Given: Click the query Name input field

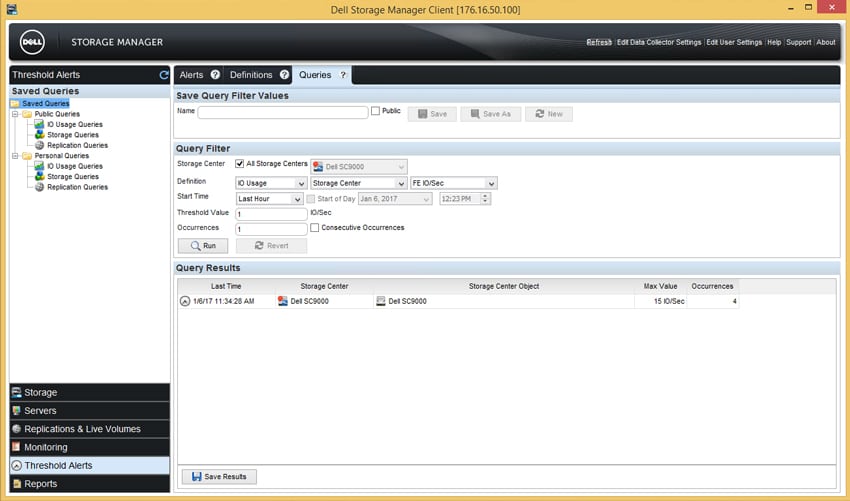Looking at the screenshot, I should coord(283,112).
